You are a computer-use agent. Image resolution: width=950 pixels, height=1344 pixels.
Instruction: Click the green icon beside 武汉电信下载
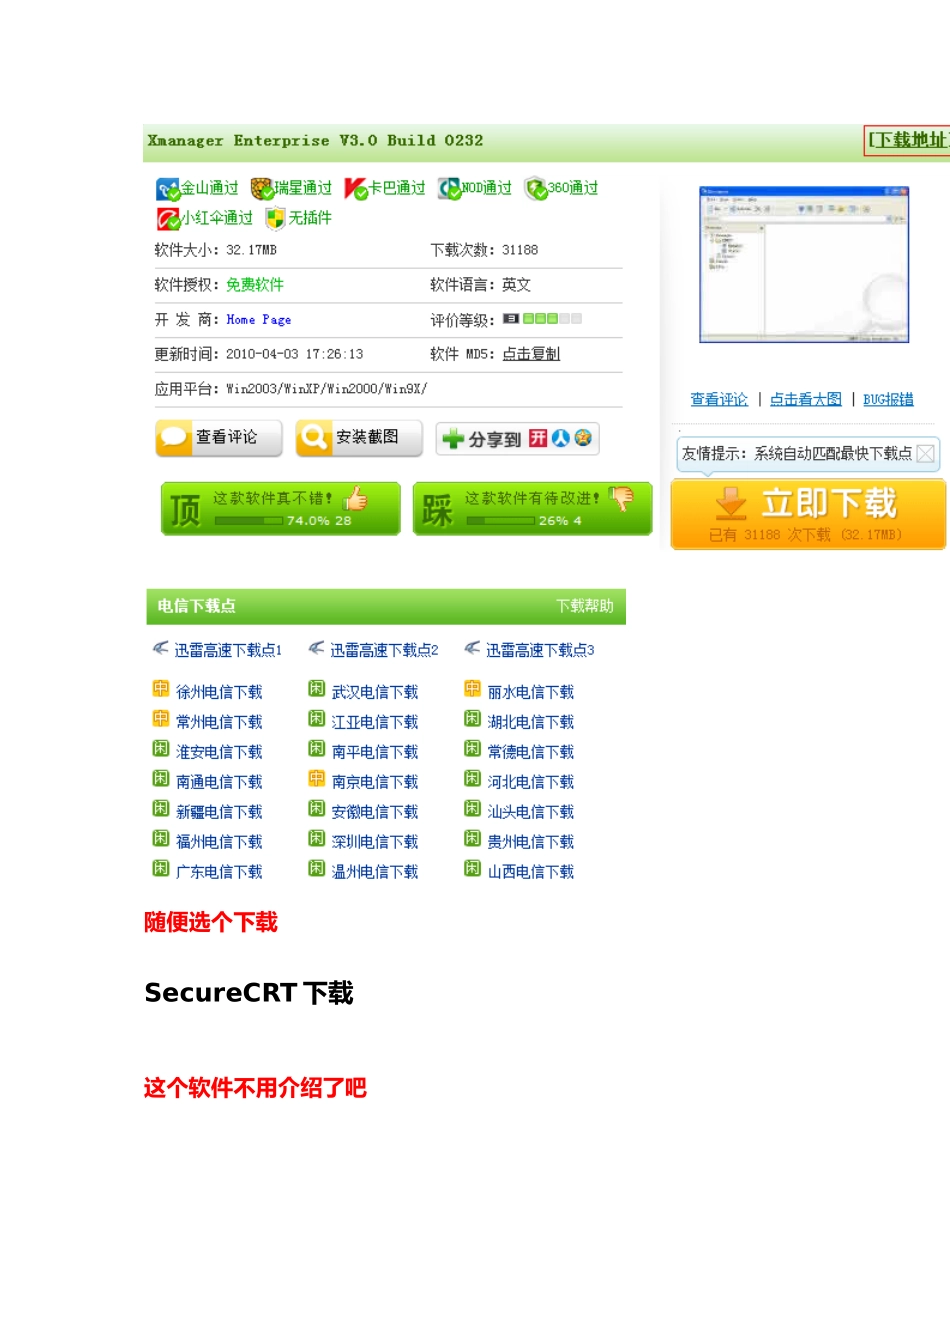tap(317, 688)
